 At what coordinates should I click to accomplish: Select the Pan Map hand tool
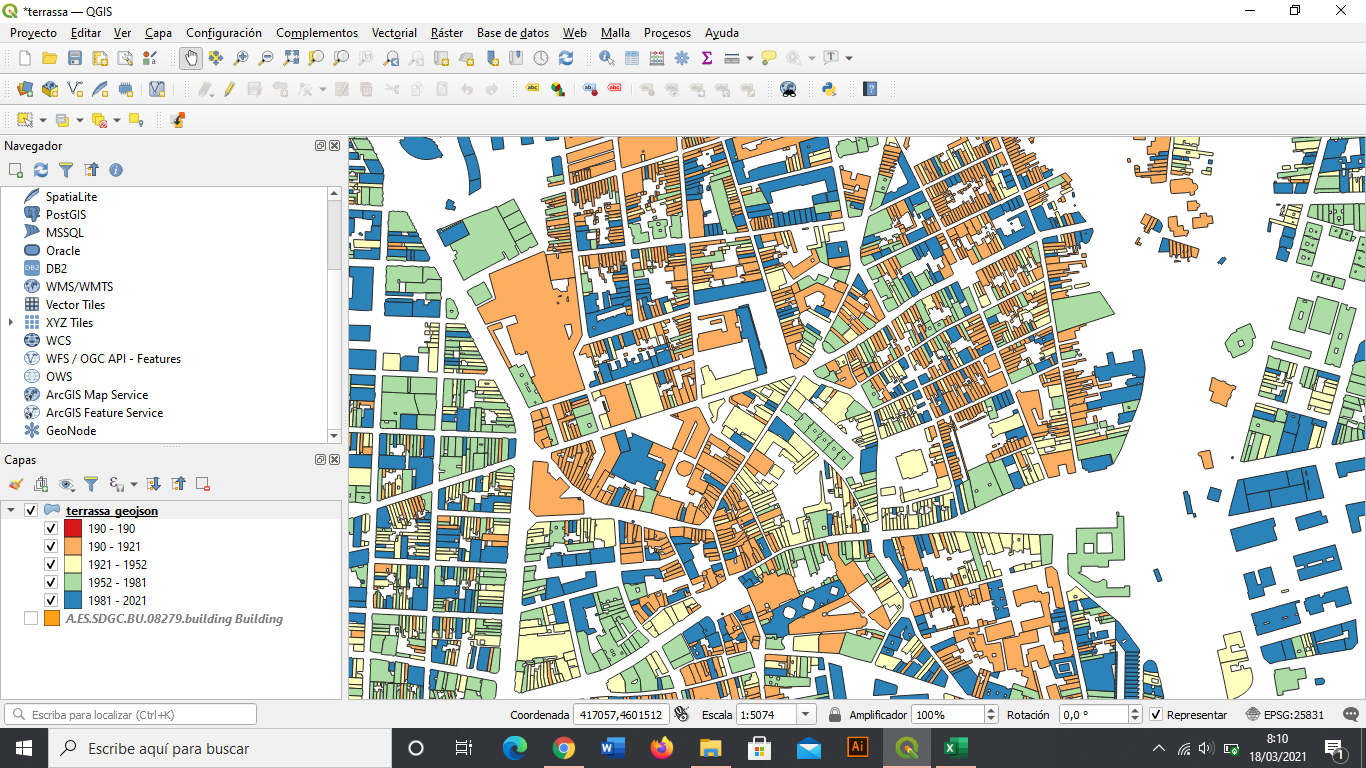click(x=190, y=58)
